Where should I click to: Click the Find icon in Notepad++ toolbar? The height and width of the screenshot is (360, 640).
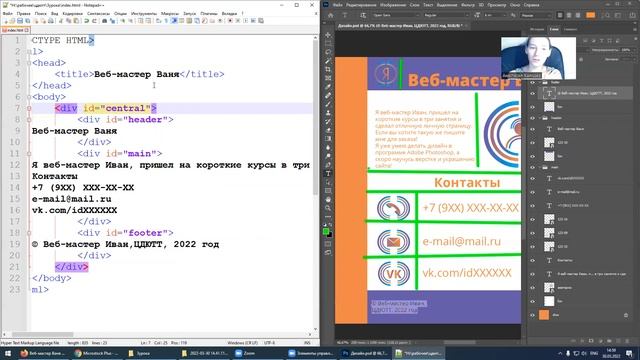click(105, 20)
